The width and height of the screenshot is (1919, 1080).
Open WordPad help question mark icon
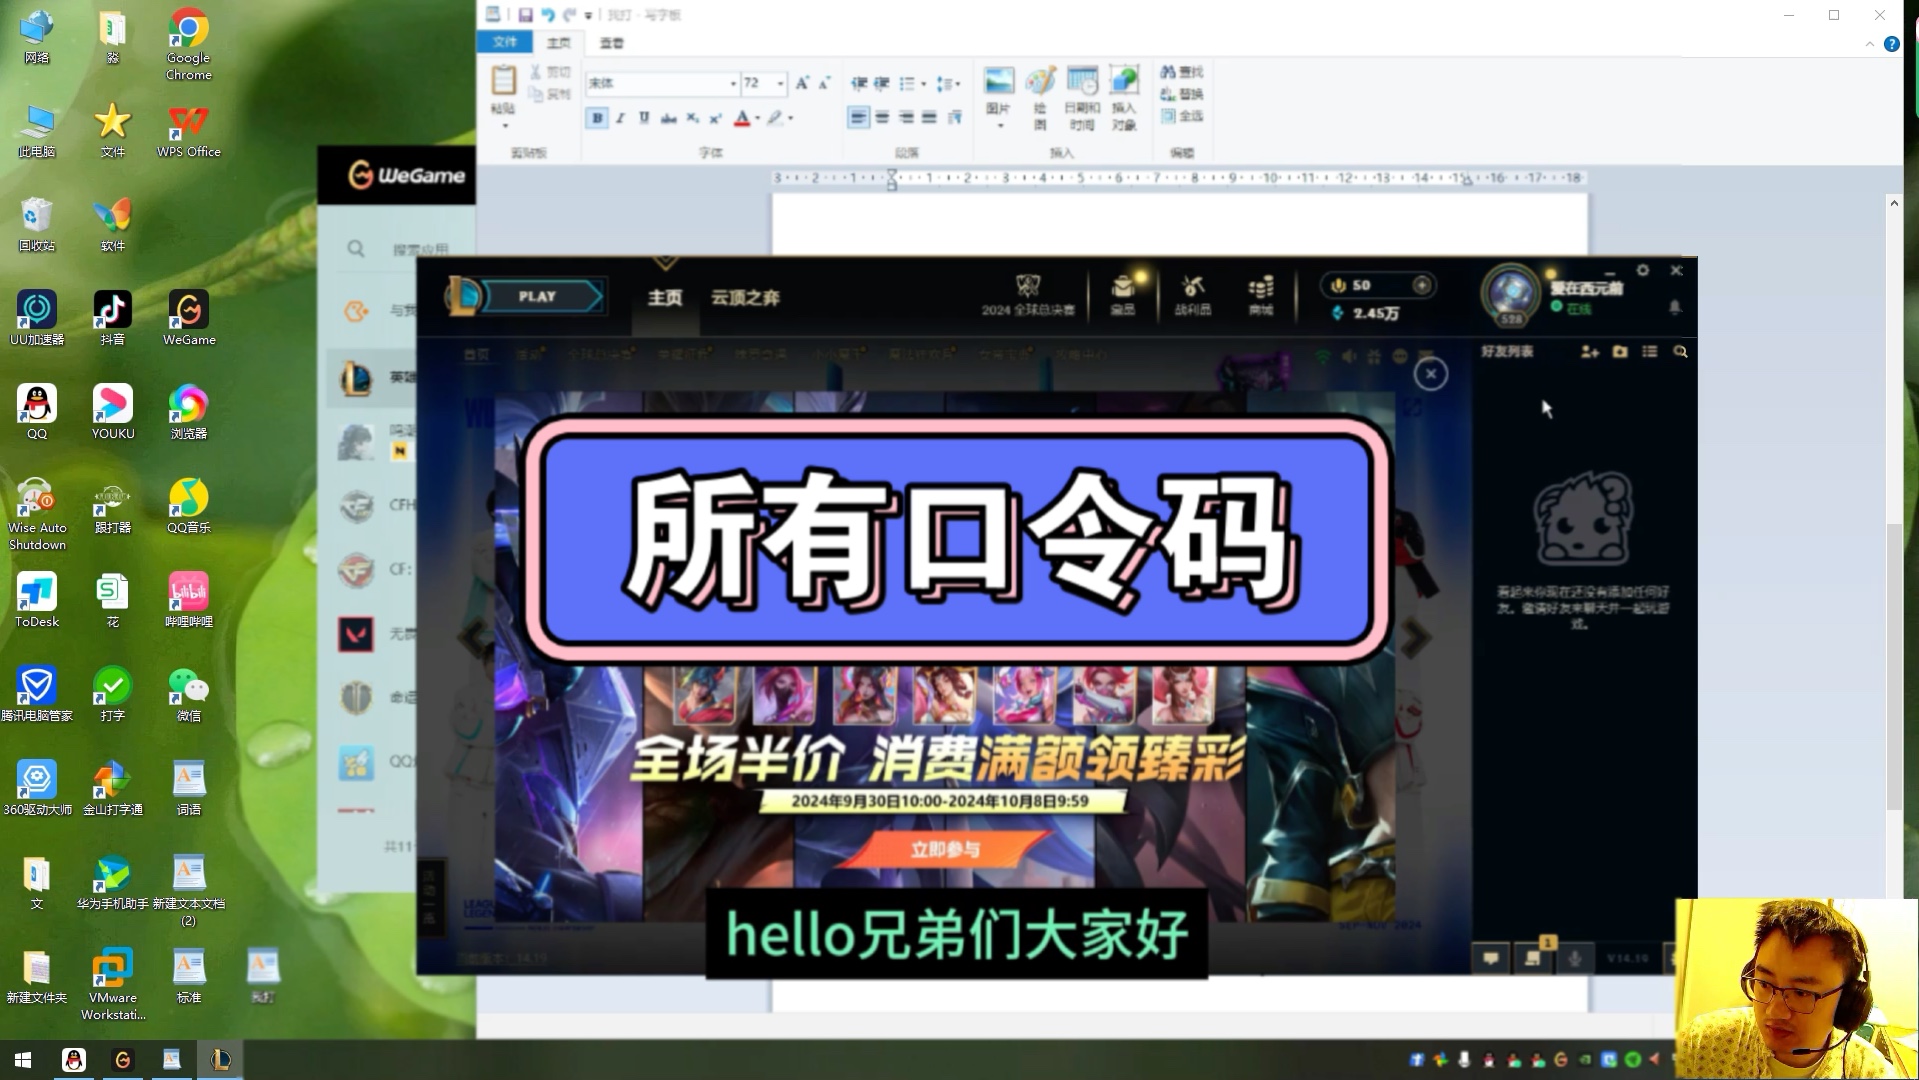[1891, 44]
